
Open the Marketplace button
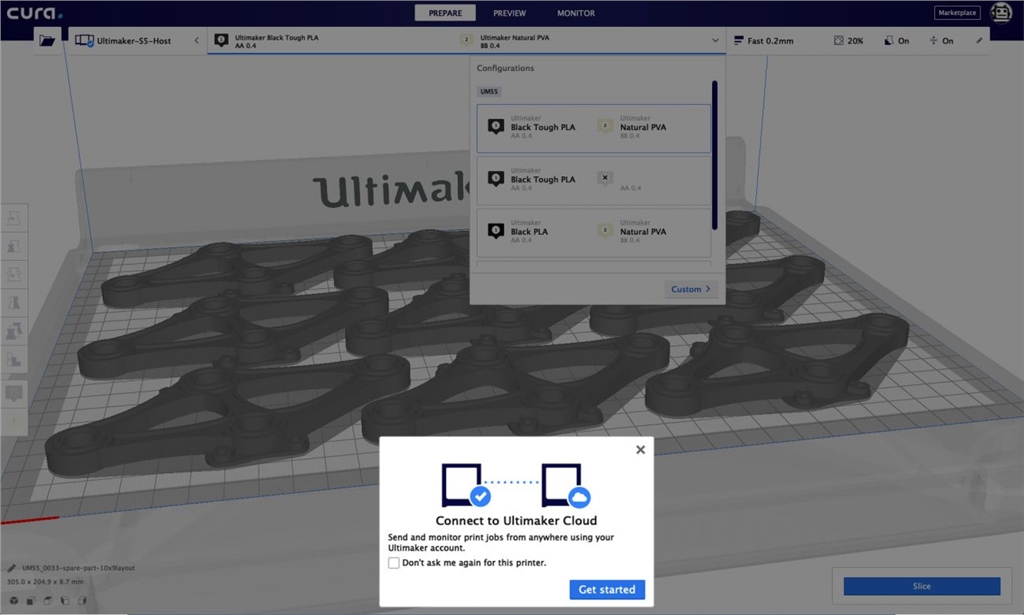click(957, 13)
